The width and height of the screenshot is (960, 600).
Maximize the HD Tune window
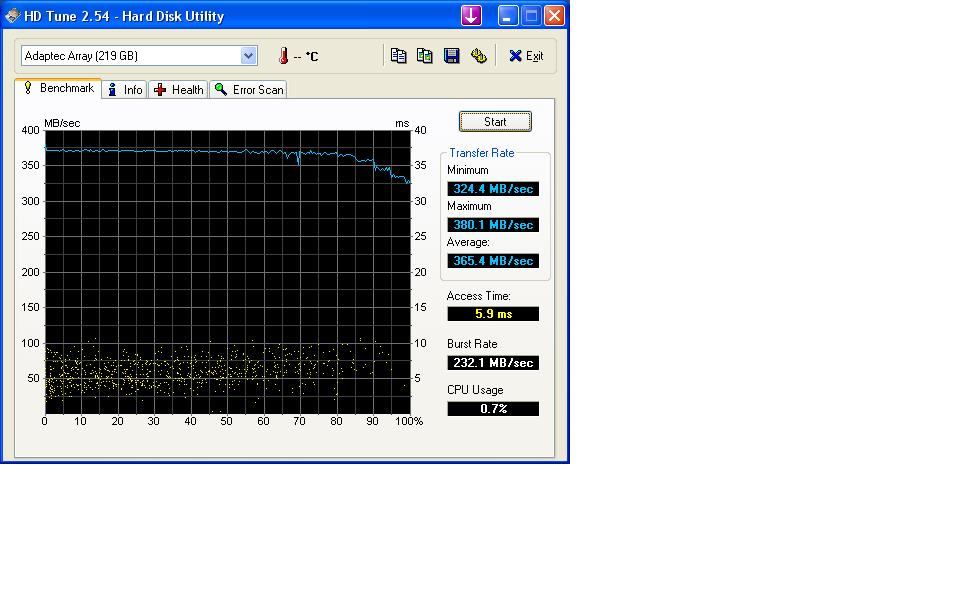(531, 15)
